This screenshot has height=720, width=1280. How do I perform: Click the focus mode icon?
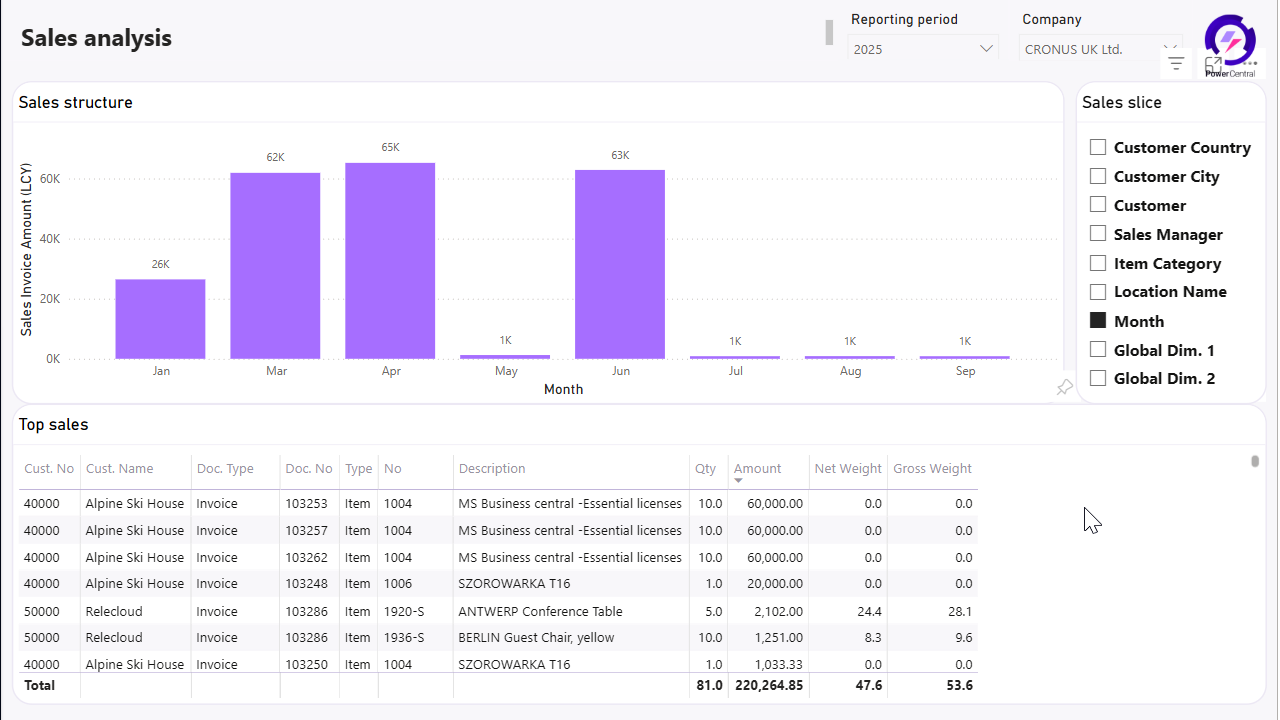(1213, 64)
